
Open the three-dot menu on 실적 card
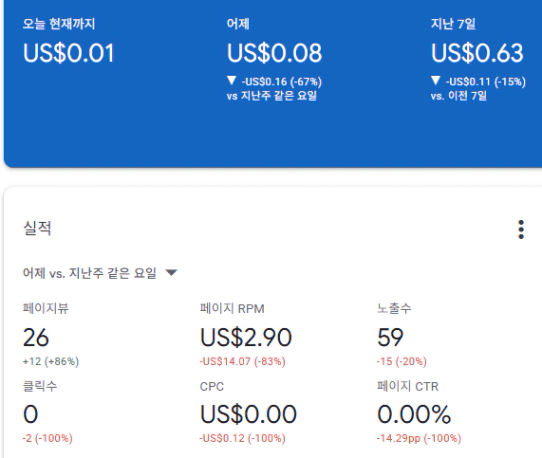pos(521,230)
